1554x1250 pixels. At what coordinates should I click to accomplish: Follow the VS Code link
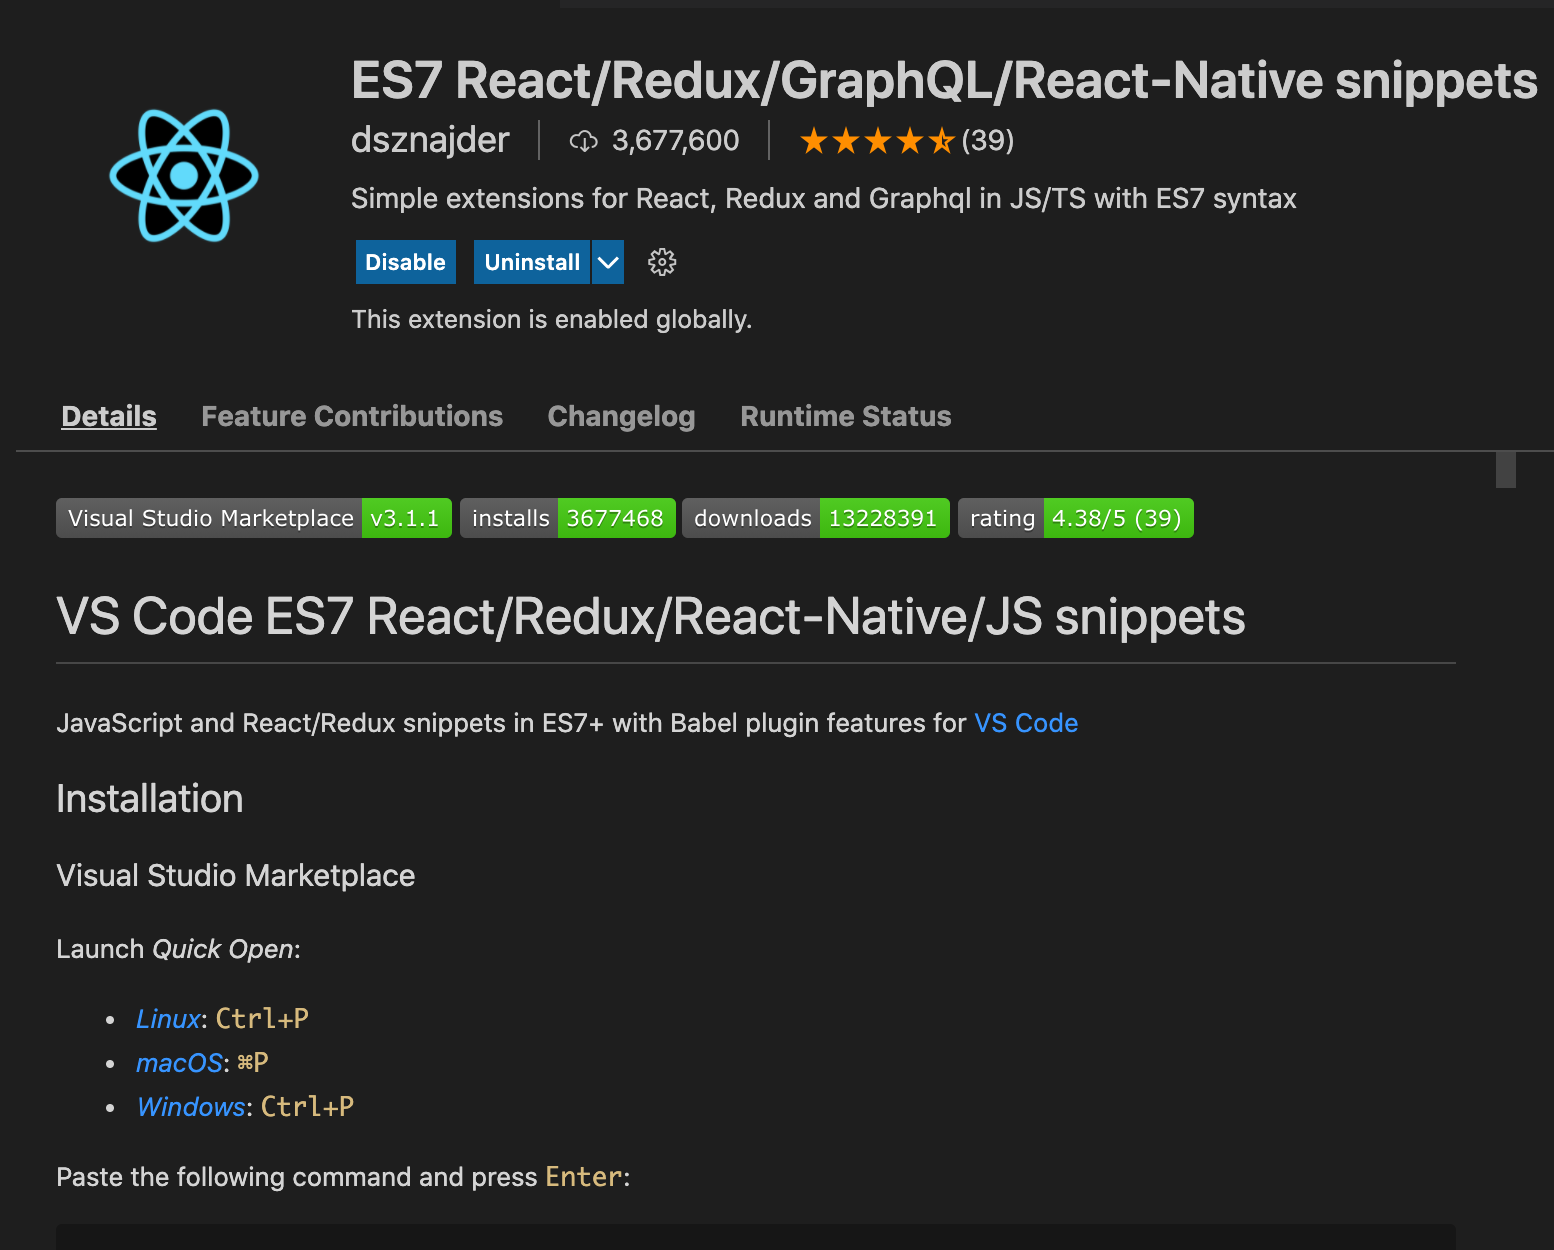point(1026,723)
